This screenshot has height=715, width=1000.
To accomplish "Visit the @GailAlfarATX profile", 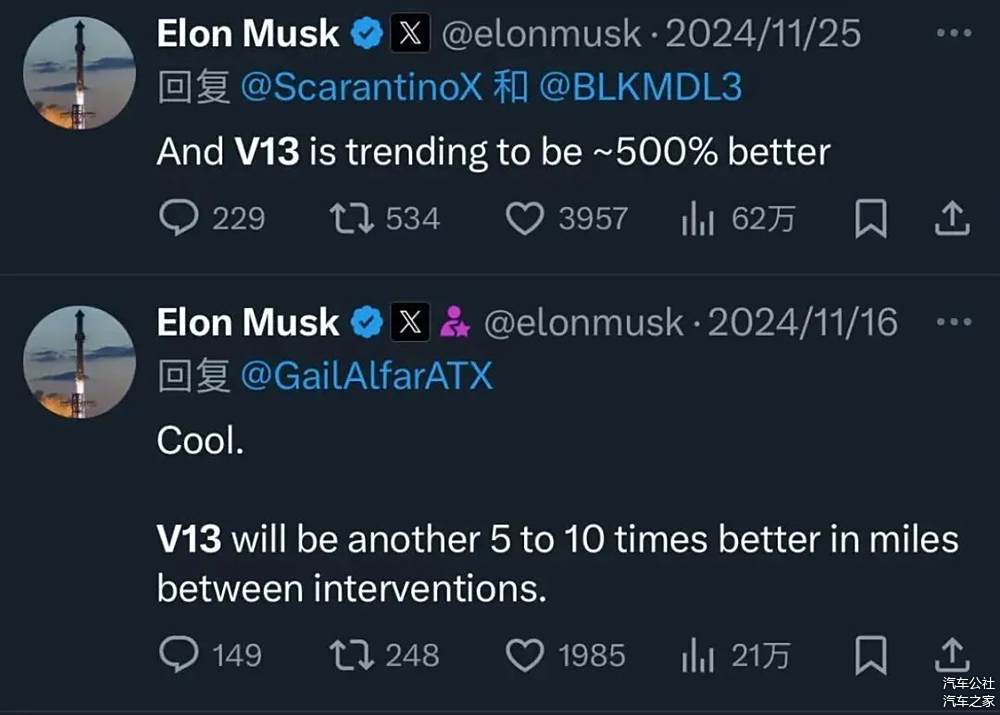I will pos(367,376).
